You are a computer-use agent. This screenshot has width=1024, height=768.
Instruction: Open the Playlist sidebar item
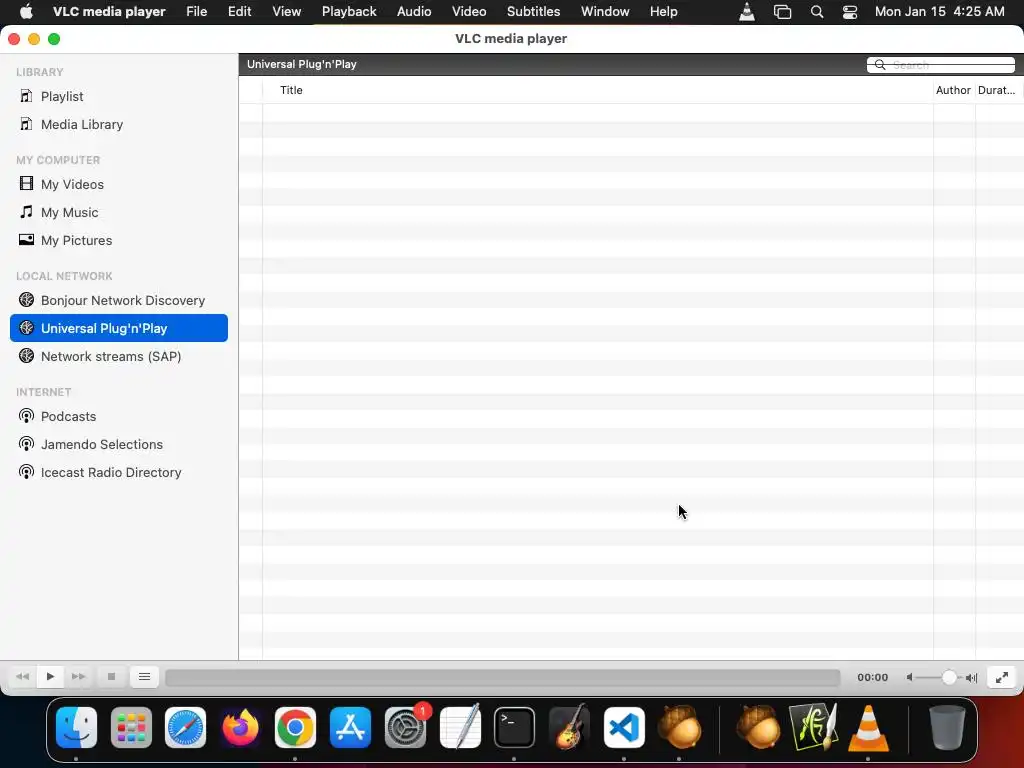coord(62,97)
